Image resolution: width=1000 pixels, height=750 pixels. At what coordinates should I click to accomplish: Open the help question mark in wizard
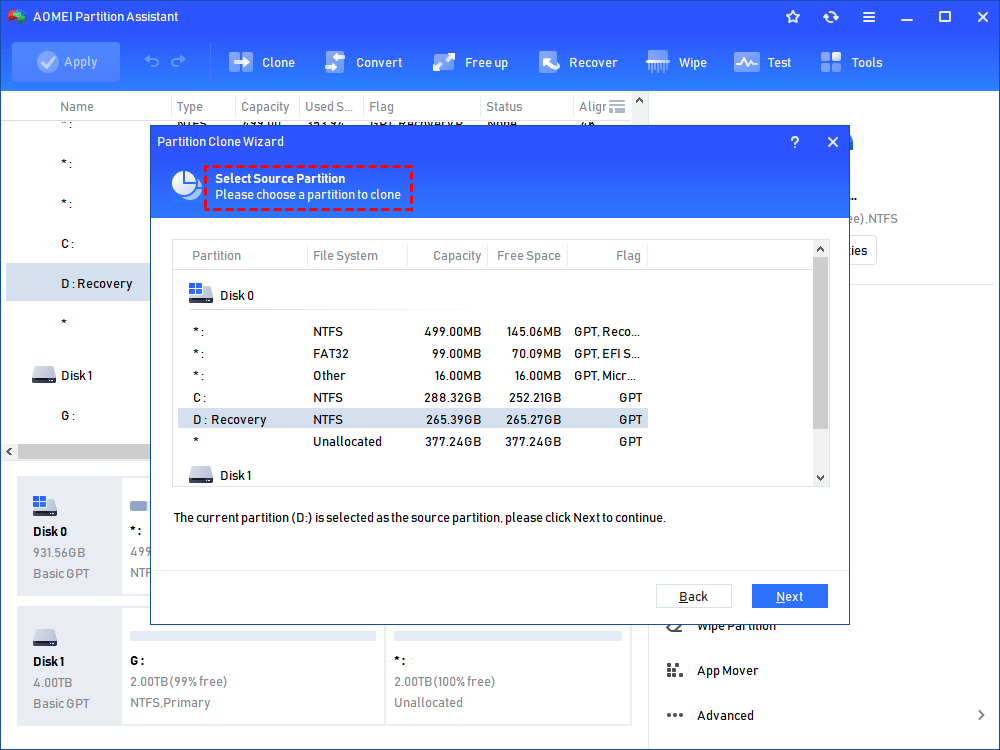click(x=795, y=142)
